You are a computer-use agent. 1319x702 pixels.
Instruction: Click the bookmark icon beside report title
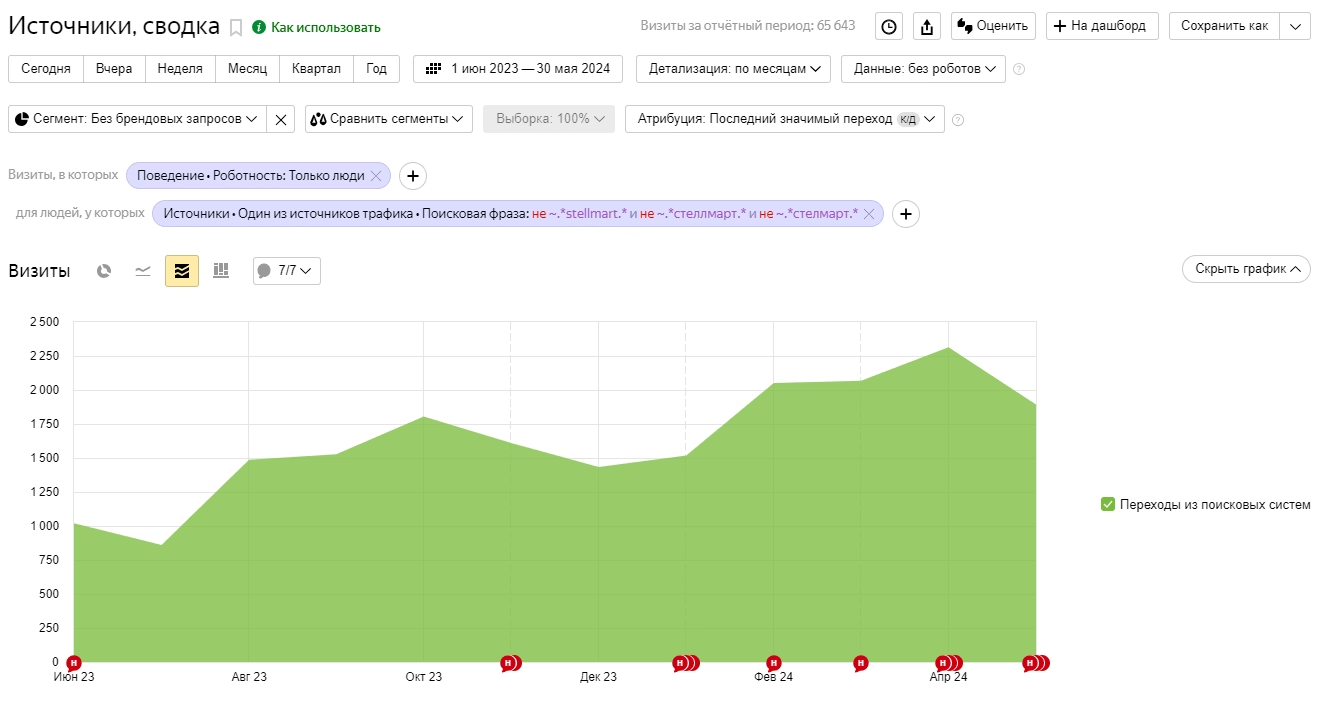(x=236, y=28)
